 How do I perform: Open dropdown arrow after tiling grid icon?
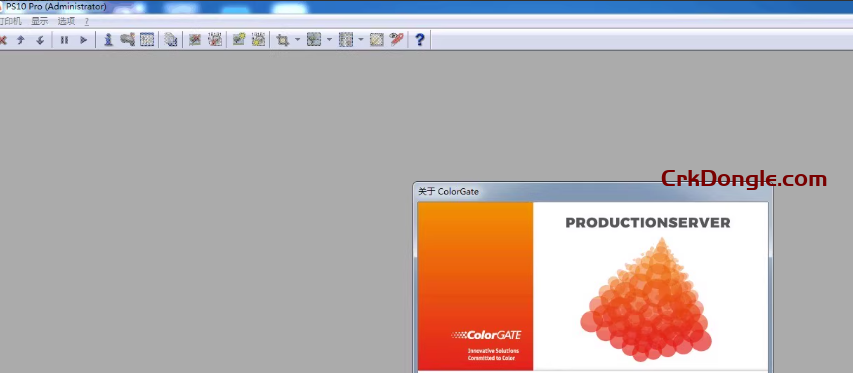[x=361, y=40]
